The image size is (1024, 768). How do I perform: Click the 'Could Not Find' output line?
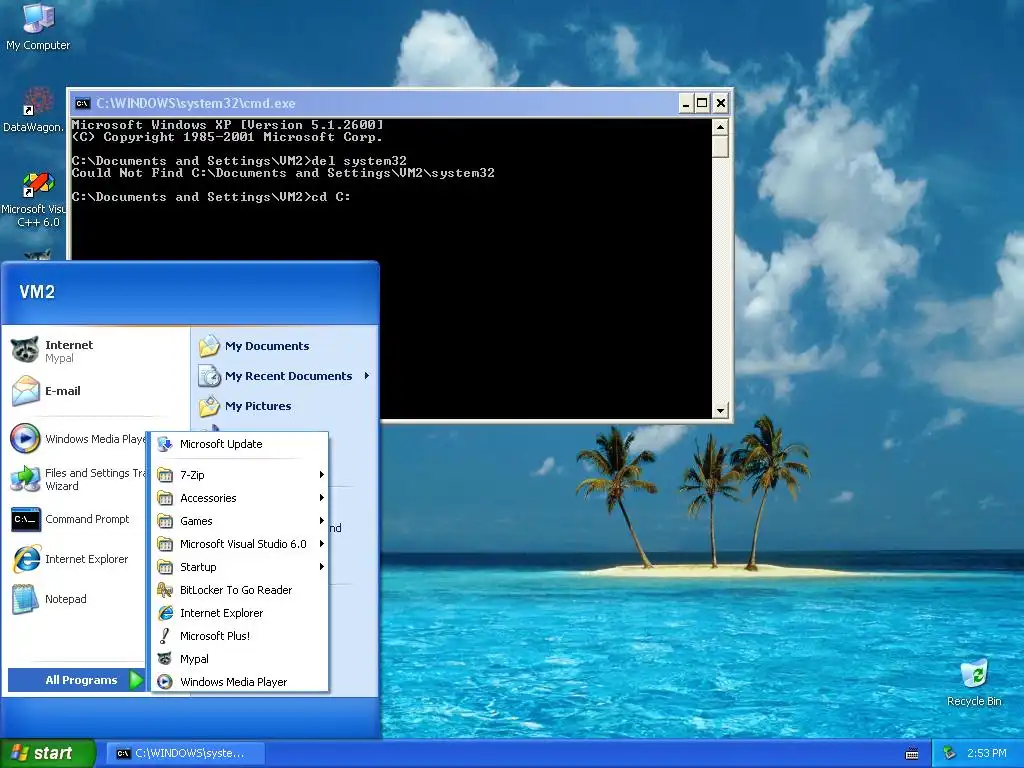283,173
